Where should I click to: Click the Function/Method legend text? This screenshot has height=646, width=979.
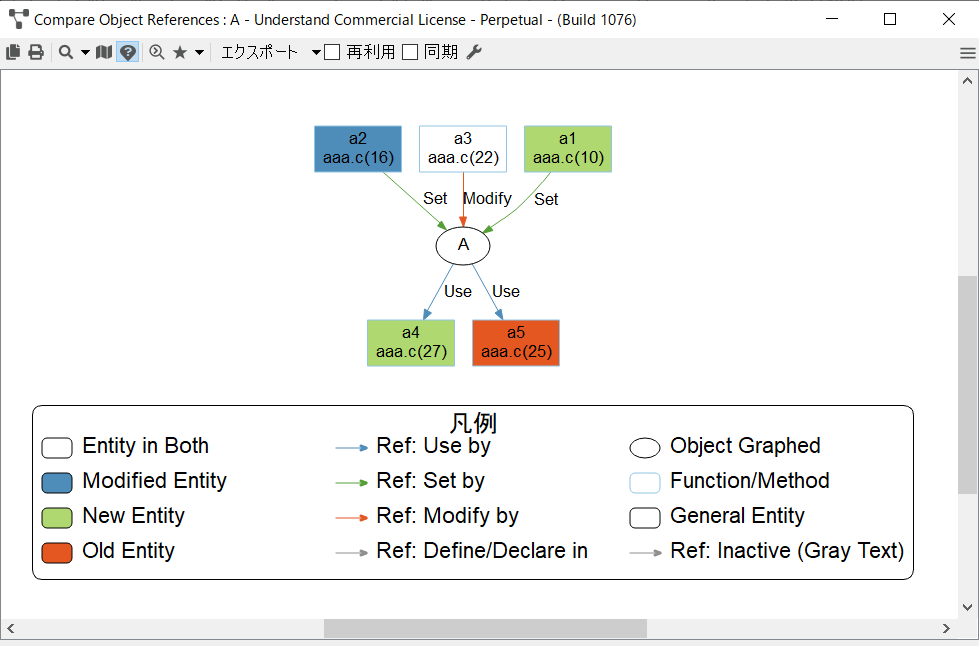[x=749, y=481]
